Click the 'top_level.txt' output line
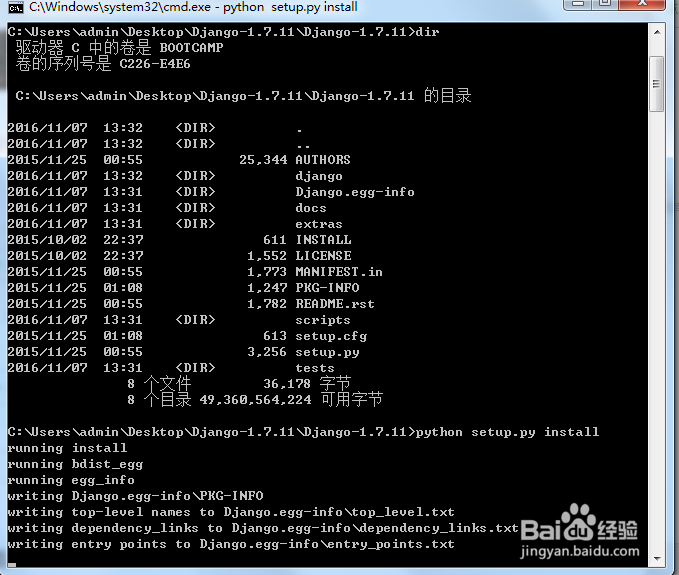Screen dimensions: 679x575 [x=231, y=512]
